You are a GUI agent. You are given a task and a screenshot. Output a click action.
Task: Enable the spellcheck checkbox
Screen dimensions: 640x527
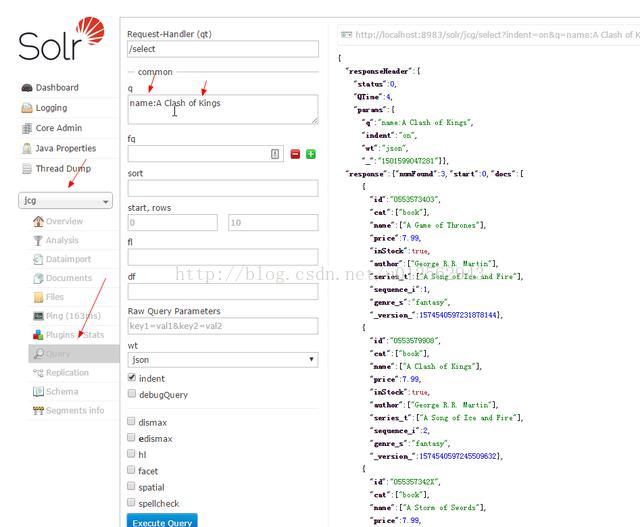tap(131, 502)
